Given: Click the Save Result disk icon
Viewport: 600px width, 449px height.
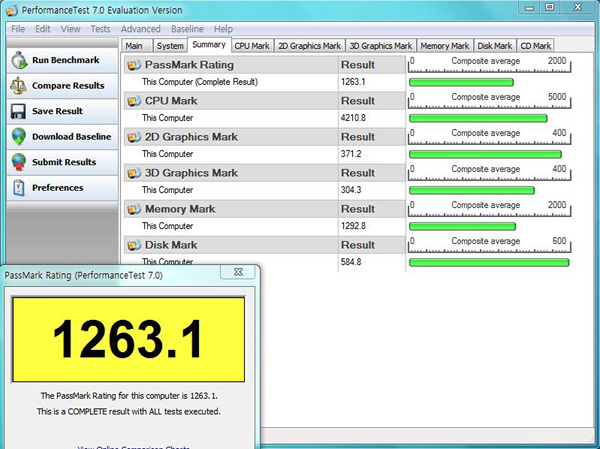Looking at the screenshot, I should (x=18, y=111).
